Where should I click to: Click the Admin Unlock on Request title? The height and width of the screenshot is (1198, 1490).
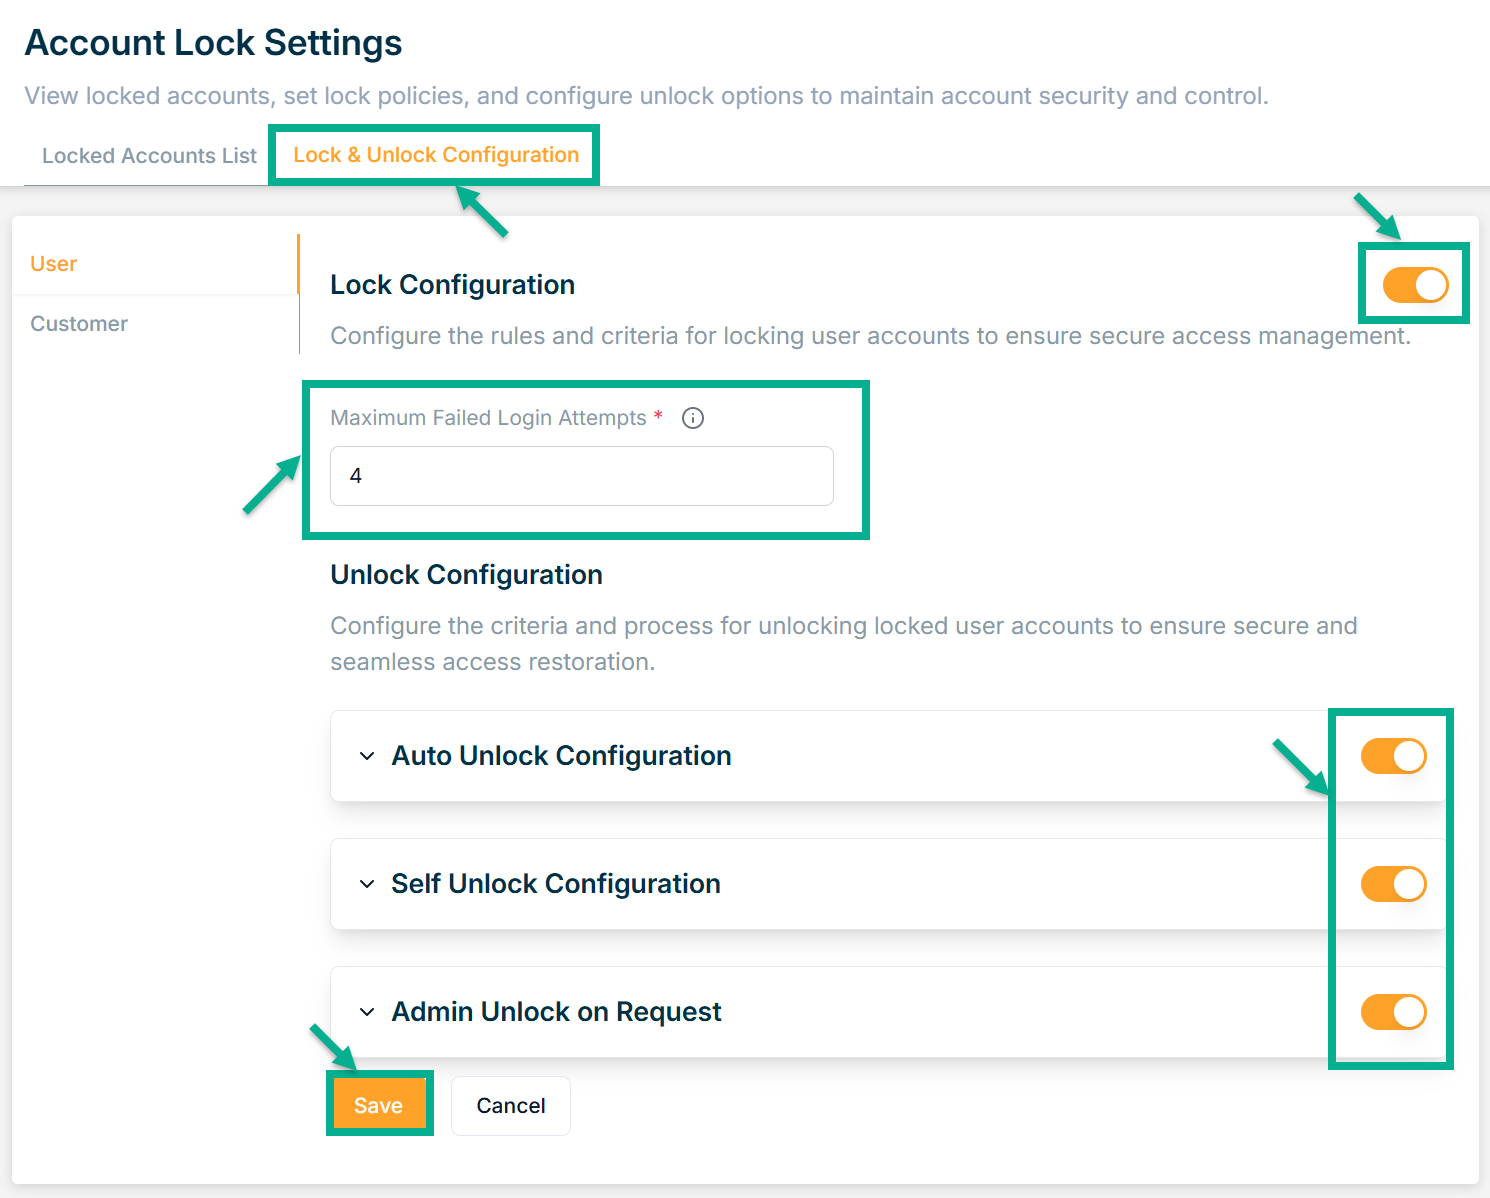point(556,1012)
